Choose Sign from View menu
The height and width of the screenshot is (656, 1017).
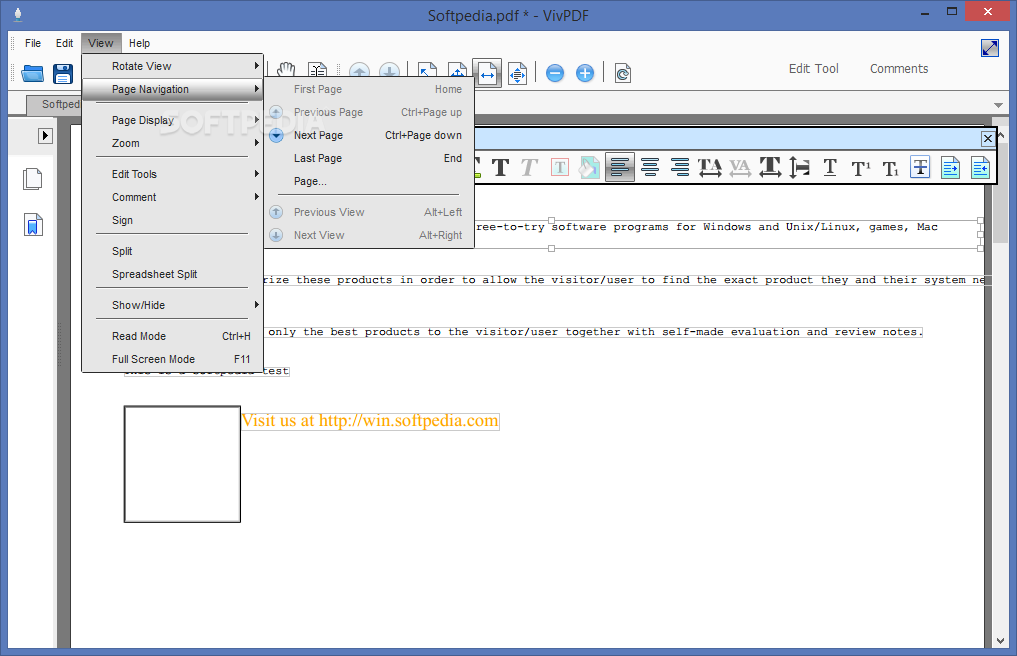[172, 220]
